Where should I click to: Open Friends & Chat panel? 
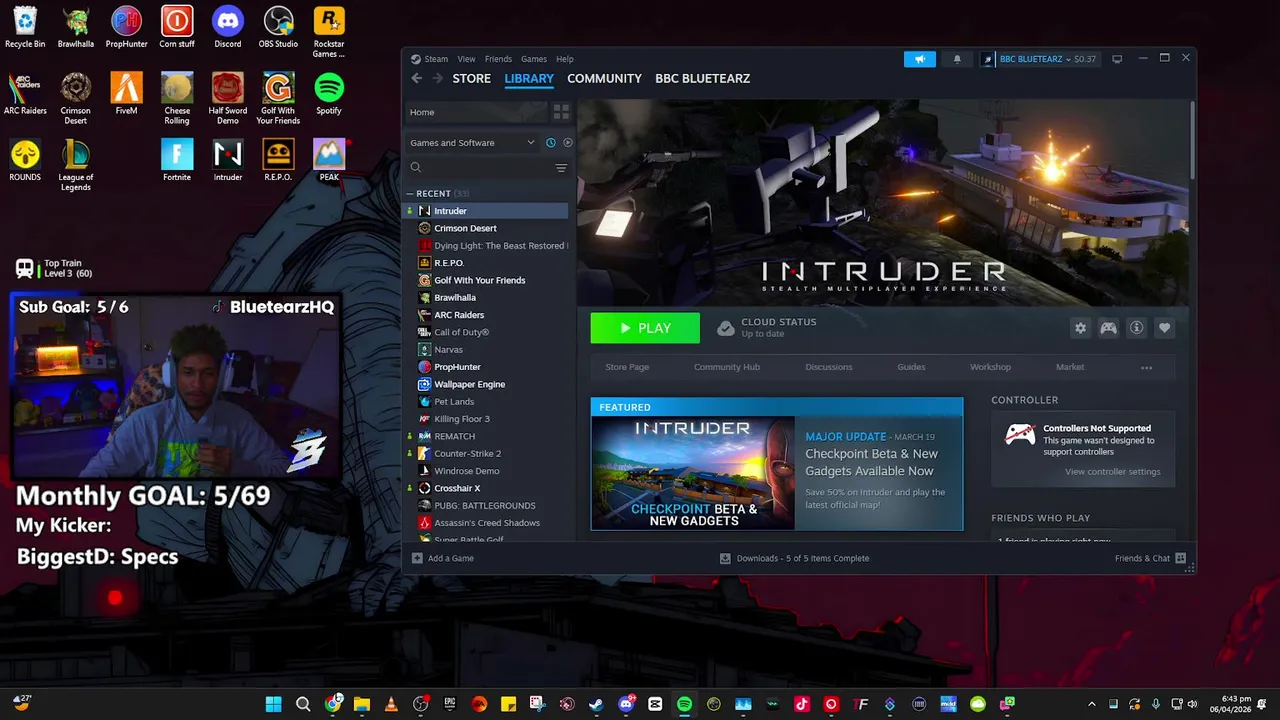click(x=1150, y=558)
